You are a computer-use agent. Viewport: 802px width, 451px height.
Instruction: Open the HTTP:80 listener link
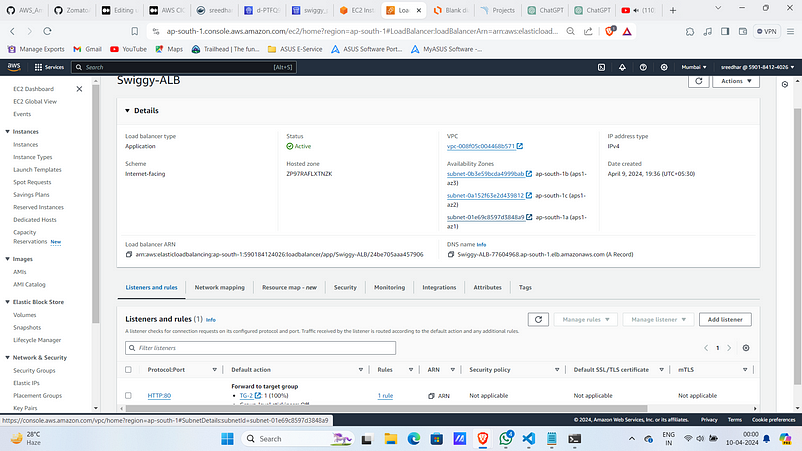159,396
